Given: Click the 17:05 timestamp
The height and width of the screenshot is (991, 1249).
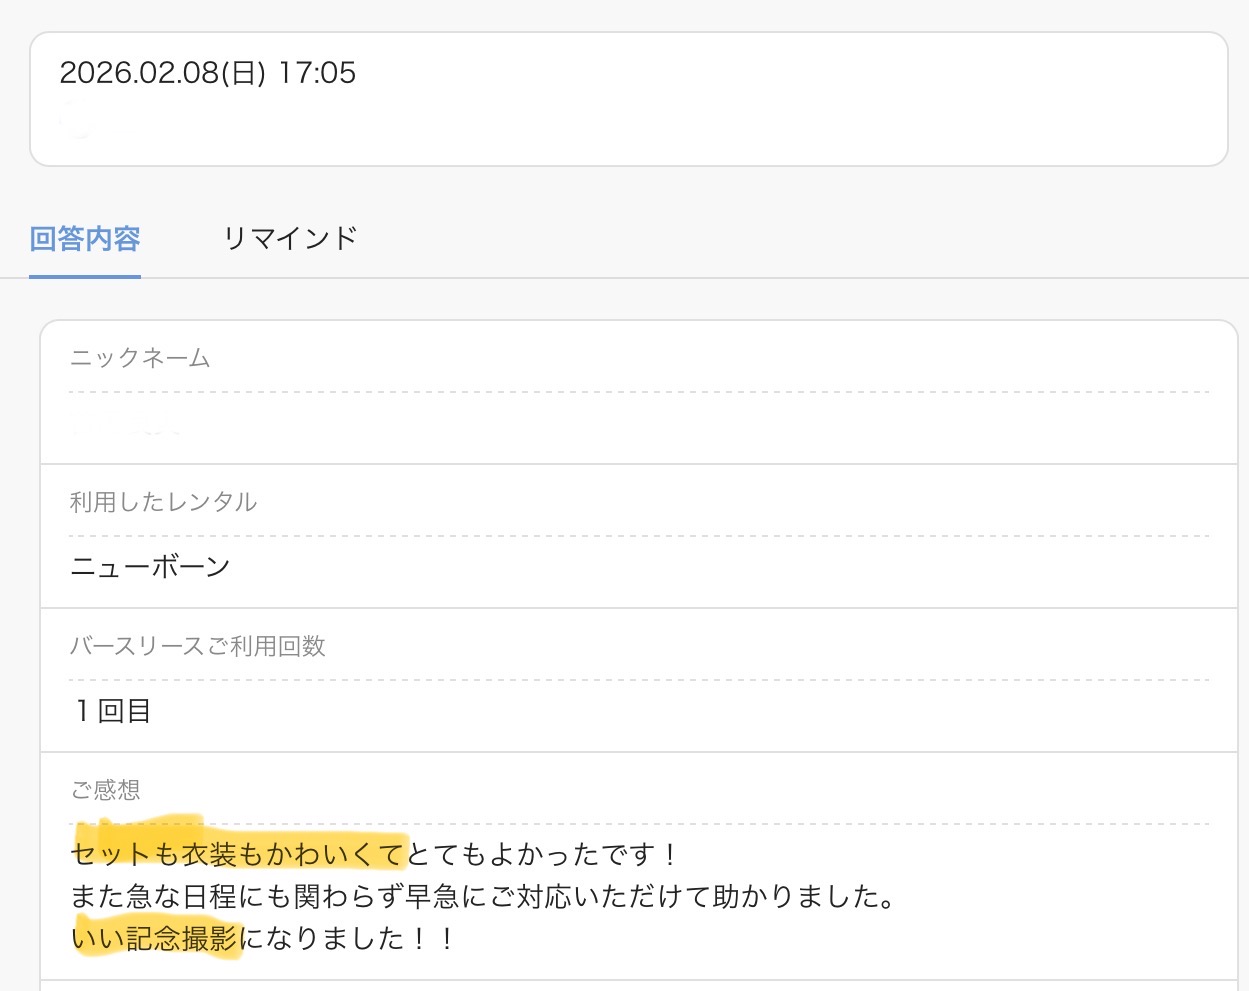Looking at the screenshot, I should pyautogui.click(x=317, y=73).
